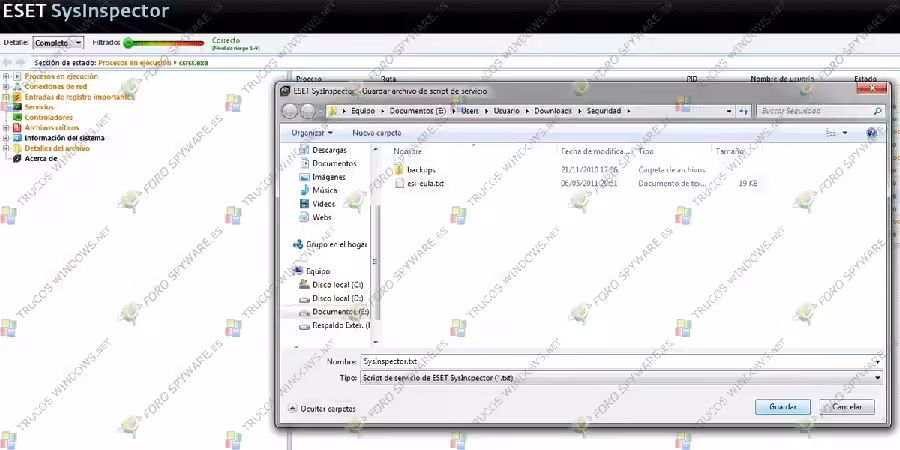This screenshot has width=900, height=450.
Task: Click the help icon in the dialog toolbar
Action: [872, 133]
